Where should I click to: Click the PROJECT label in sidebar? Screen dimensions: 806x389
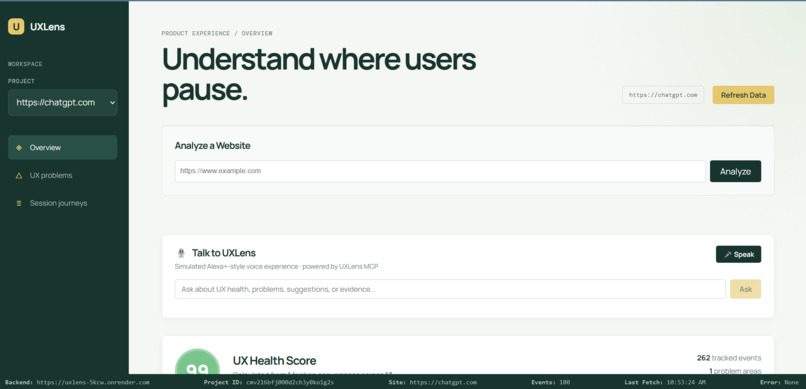click(21, 81)
